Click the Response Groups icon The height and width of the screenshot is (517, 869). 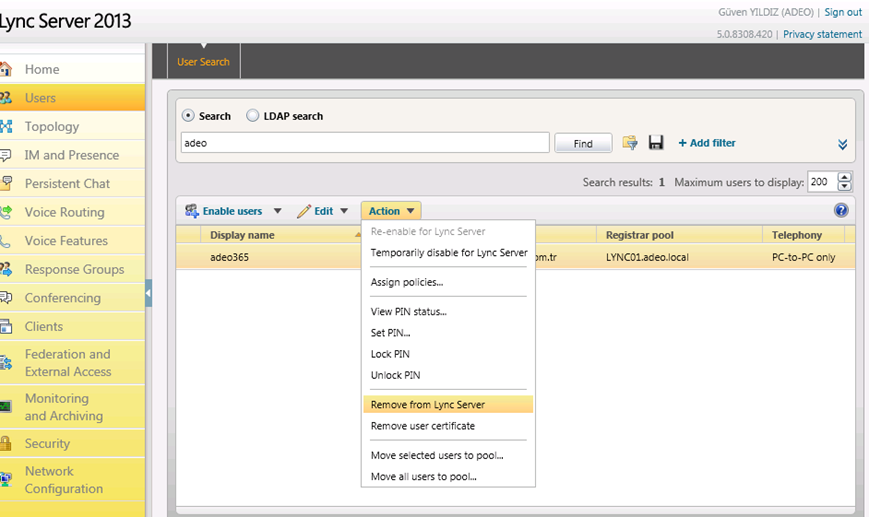coord(6,269)
